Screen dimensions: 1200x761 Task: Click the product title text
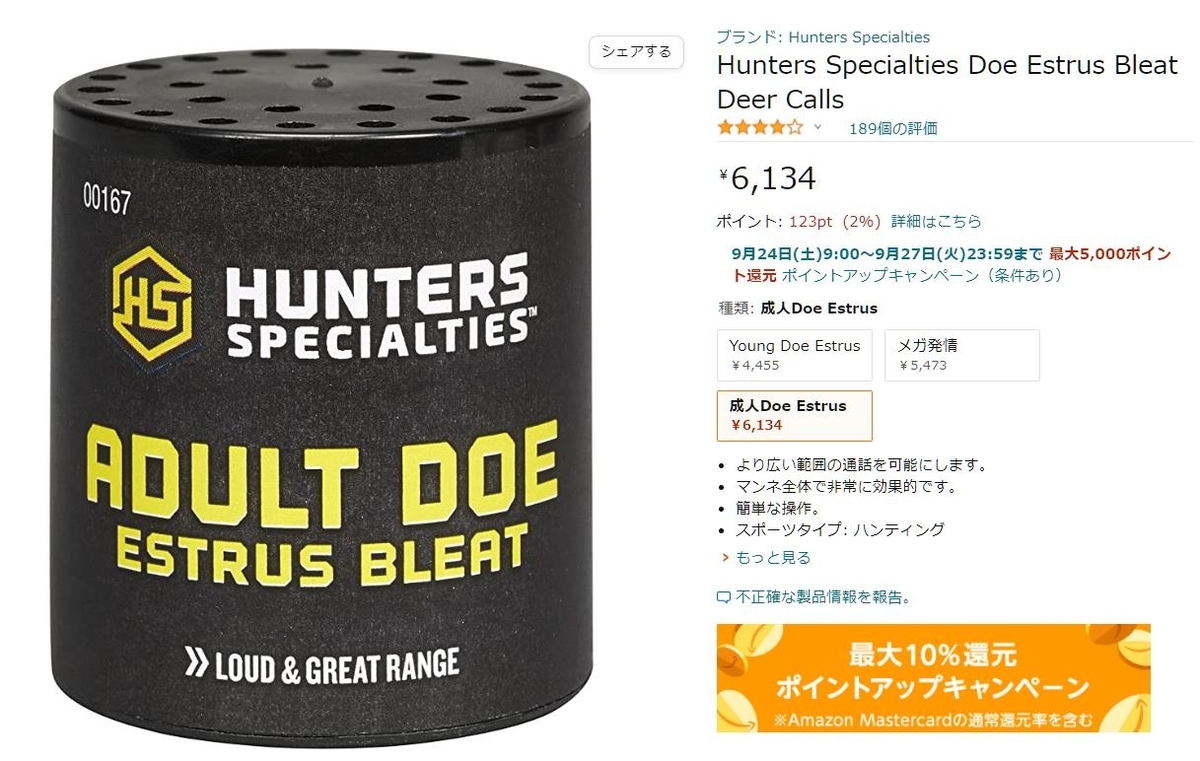click(947, 82)
